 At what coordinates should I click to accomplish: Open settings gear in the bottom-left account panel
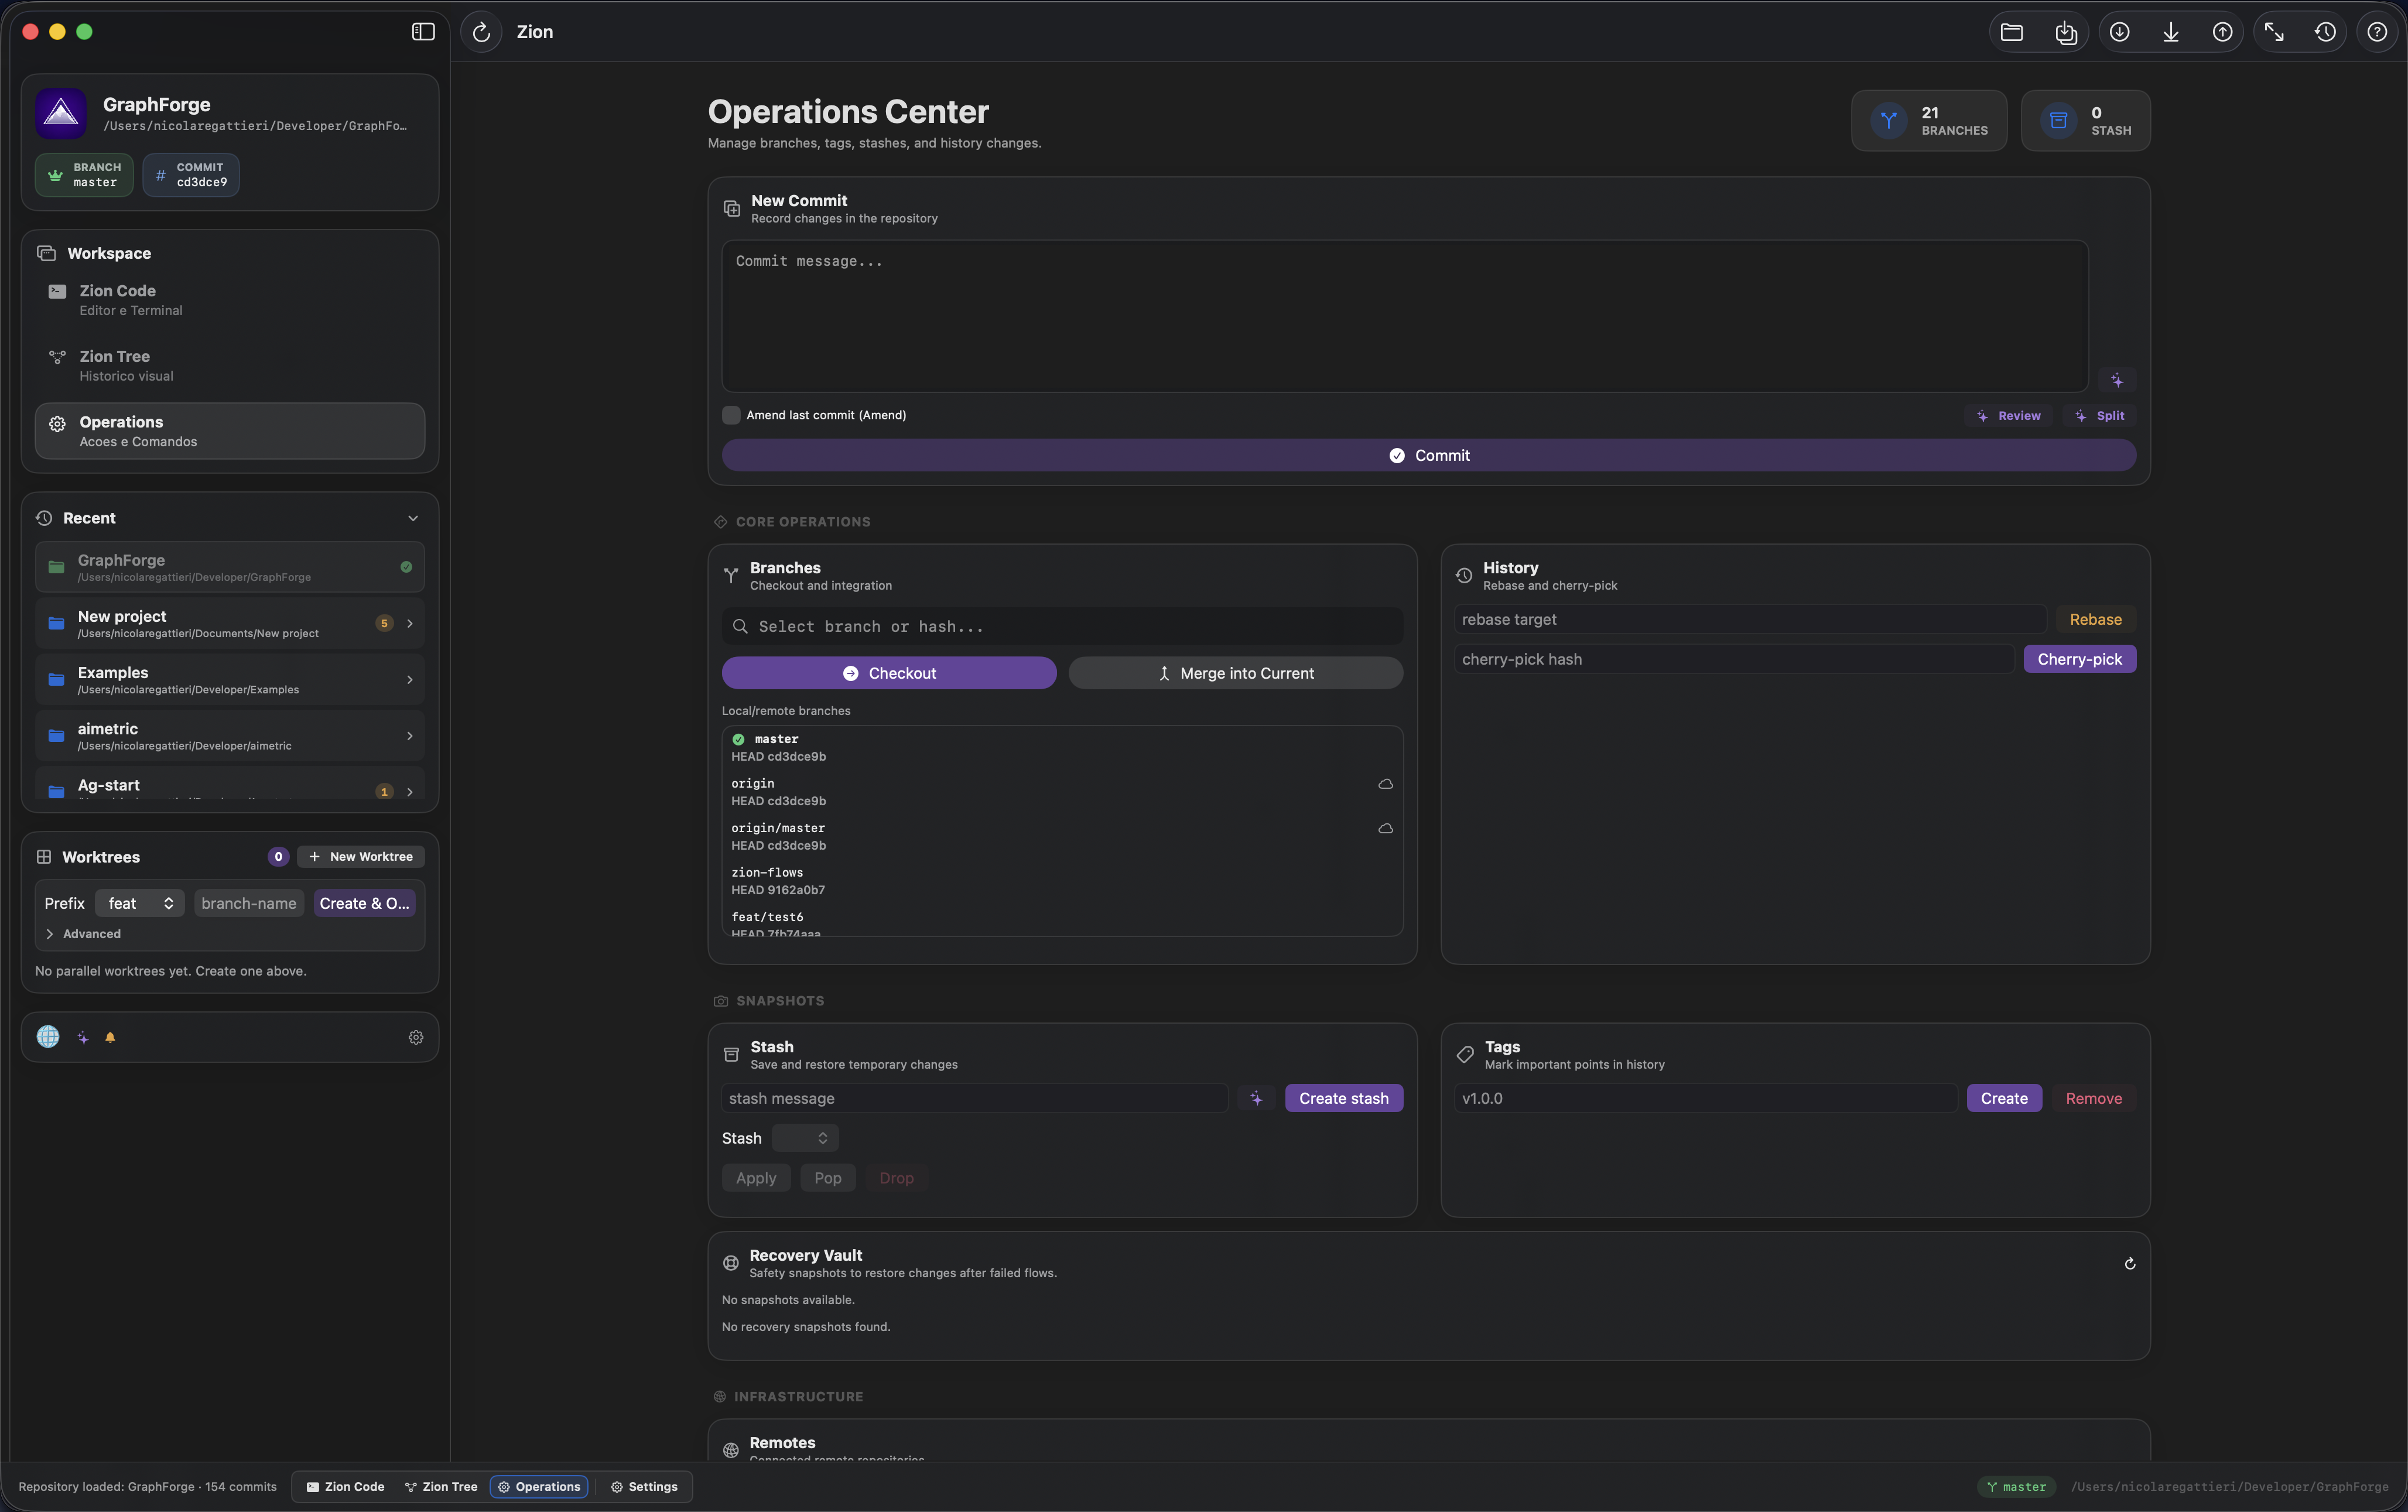[x=415, y=1037]
